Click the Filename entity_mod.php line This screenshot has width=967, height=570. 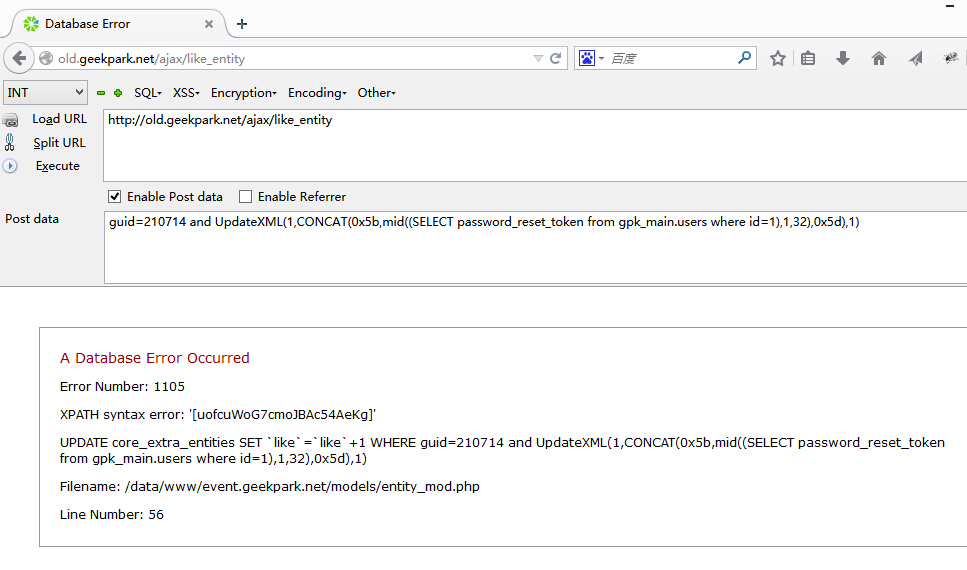270,487
